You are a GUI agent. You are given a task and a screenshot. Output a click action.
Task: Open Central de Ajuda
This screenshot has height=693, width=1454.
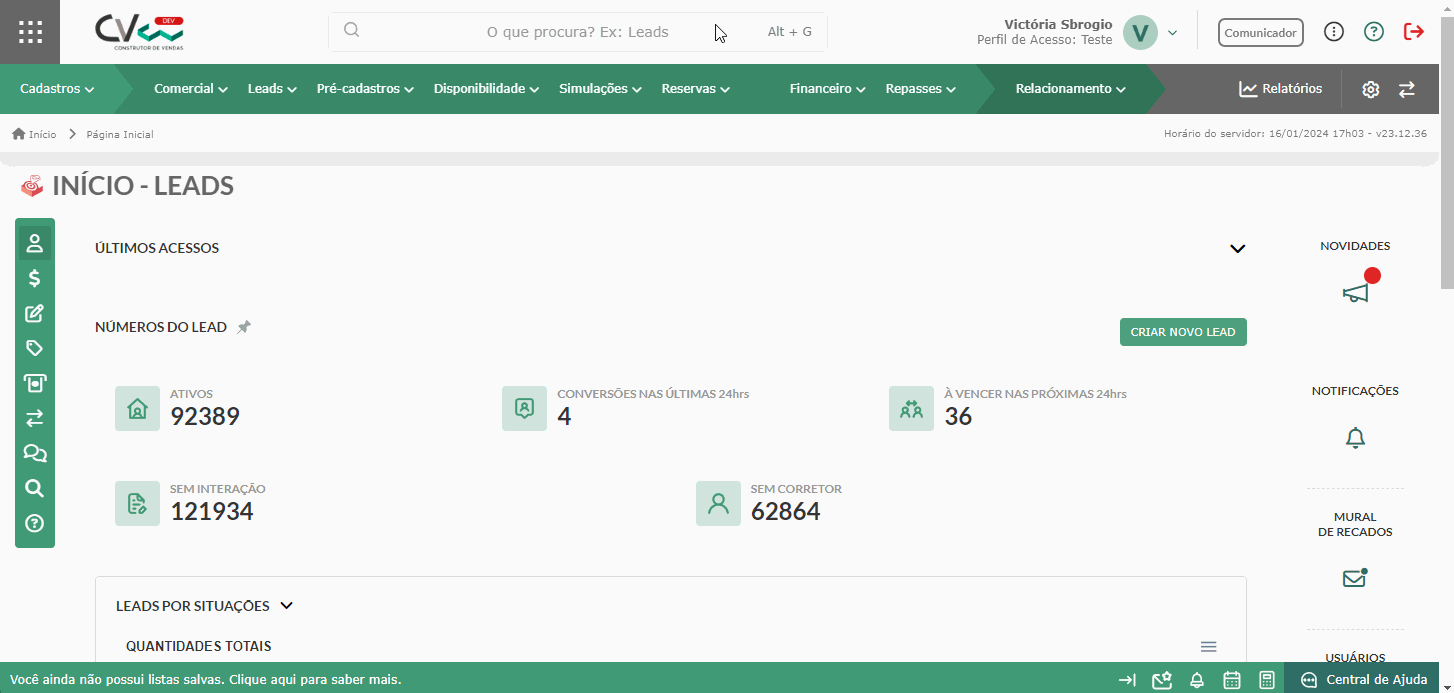click(x=1364, y=680)
